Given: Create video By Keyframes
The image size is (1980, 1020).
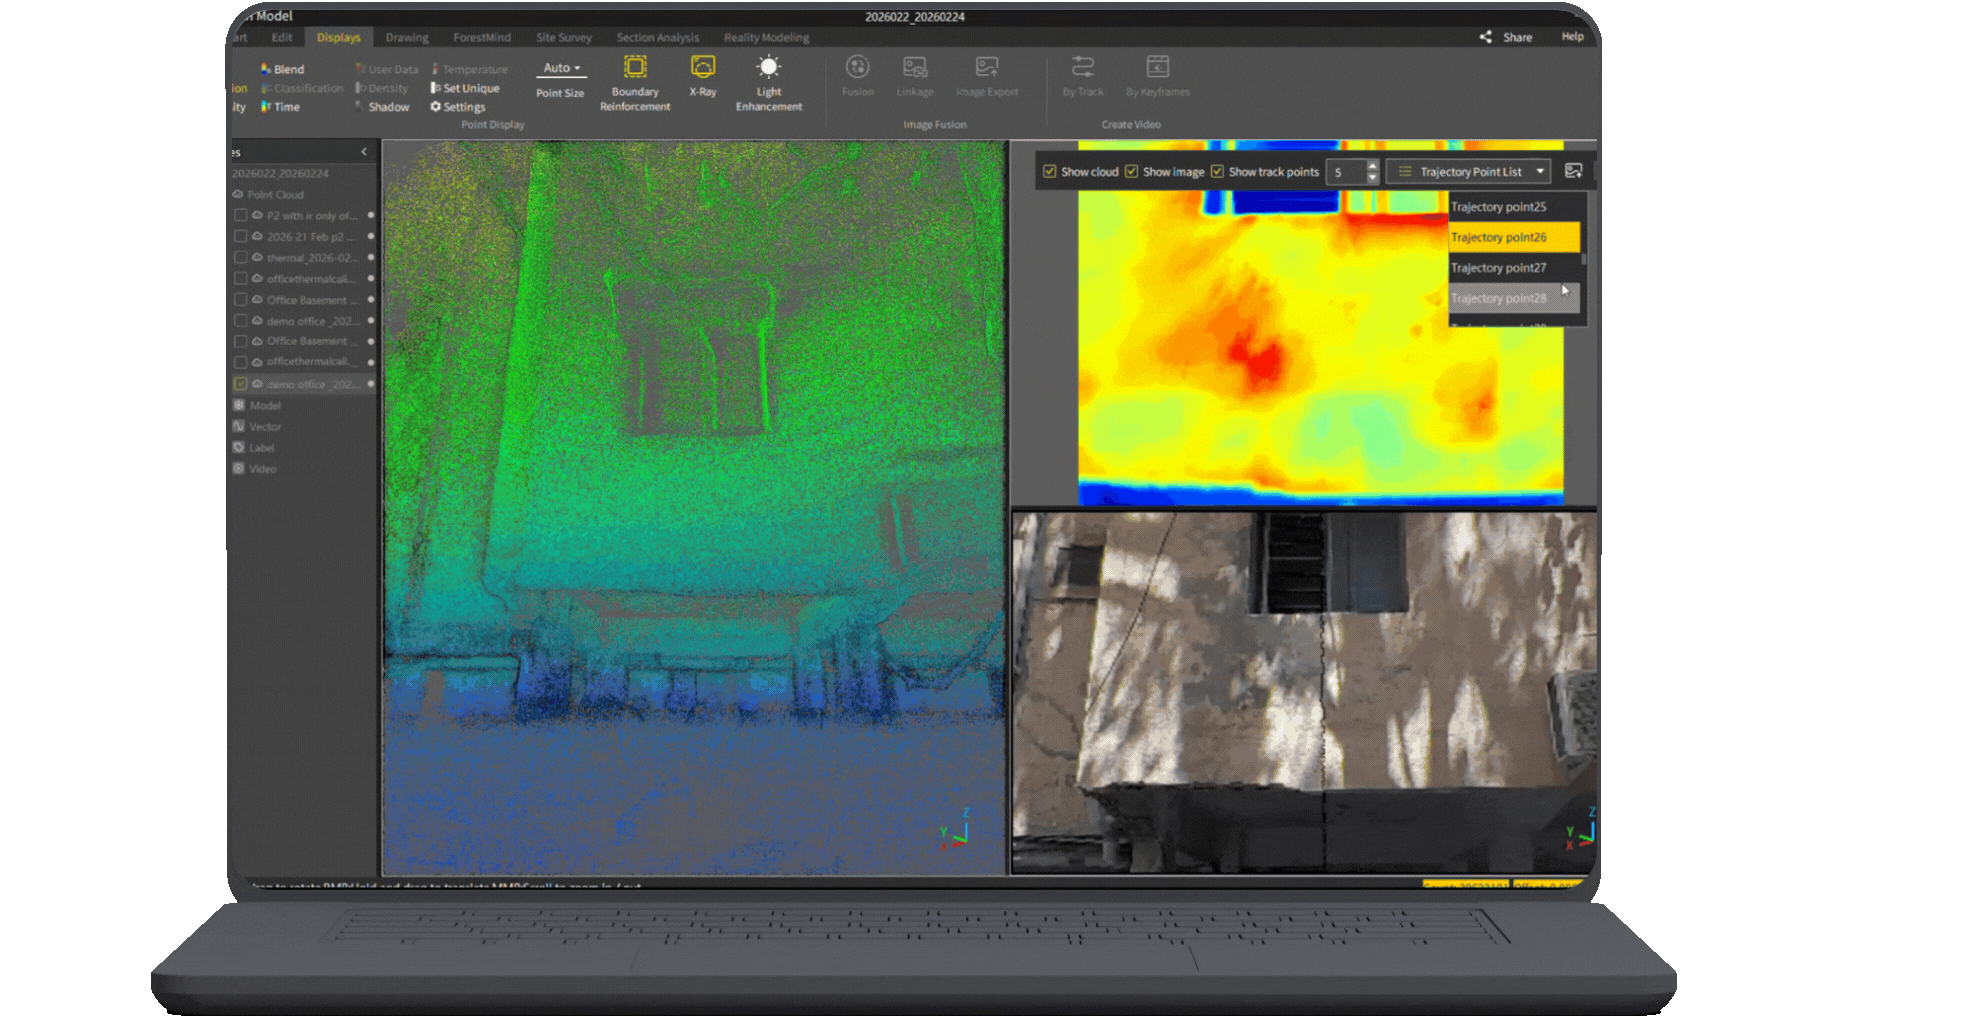Looking at the screenshot, I should (1157, 68).
